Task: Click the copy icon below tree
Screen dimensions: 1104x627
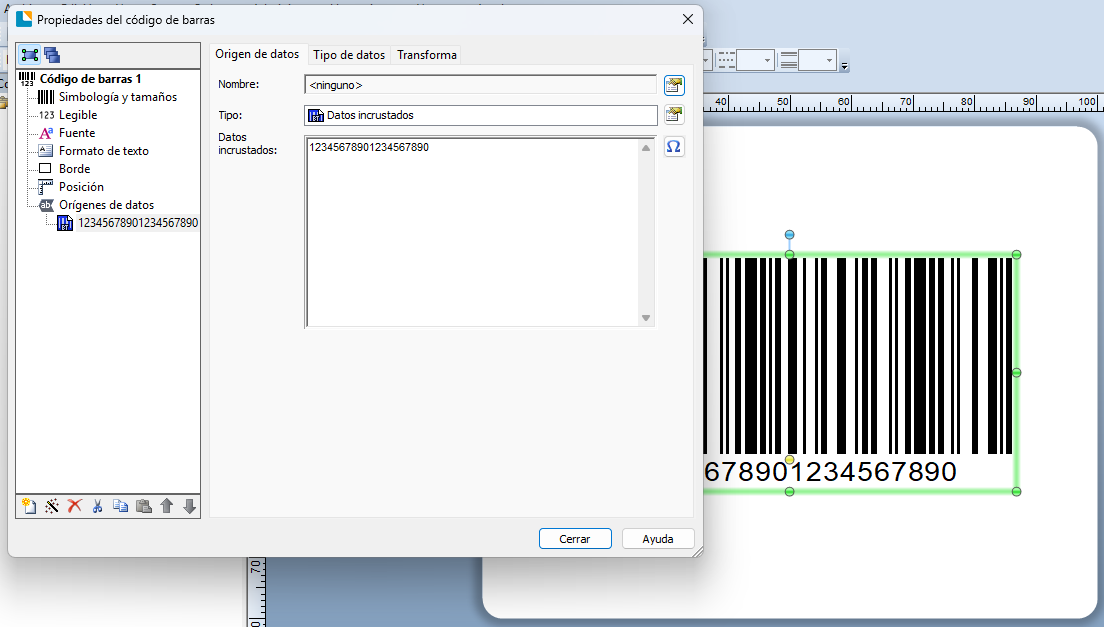Action: pos(121,507)
